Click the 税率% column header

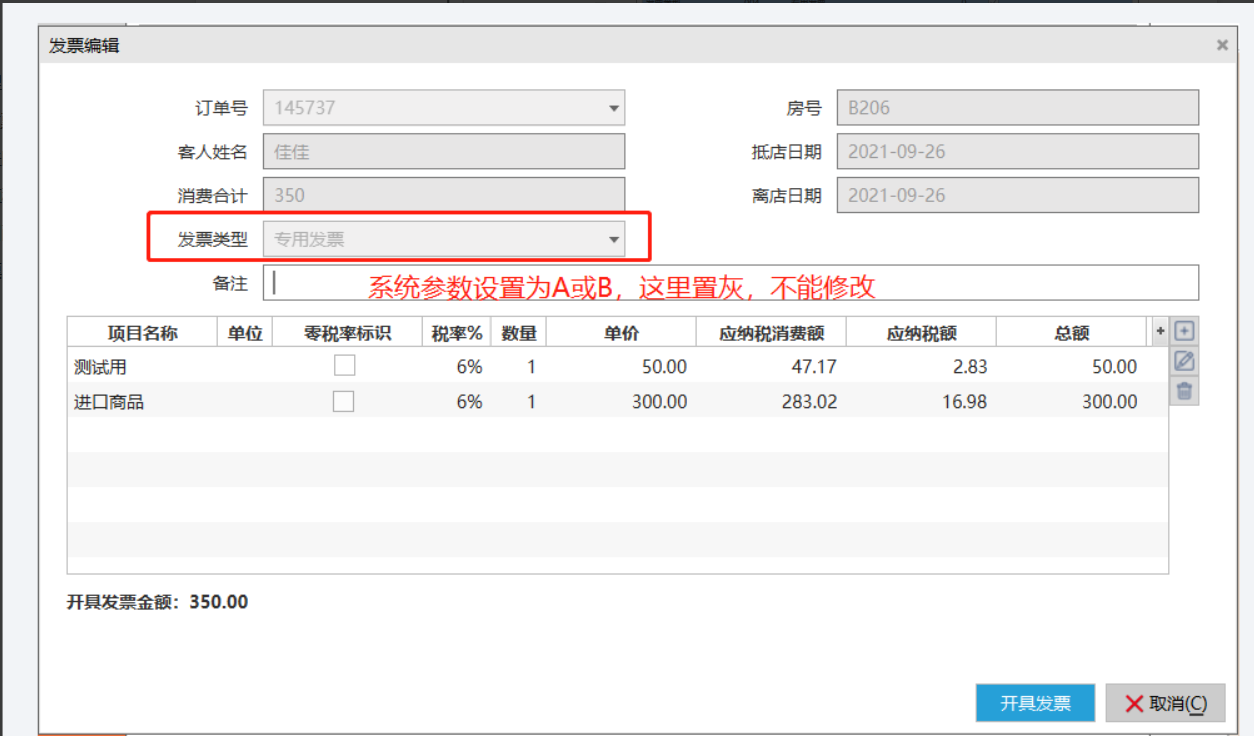(457, 333)
